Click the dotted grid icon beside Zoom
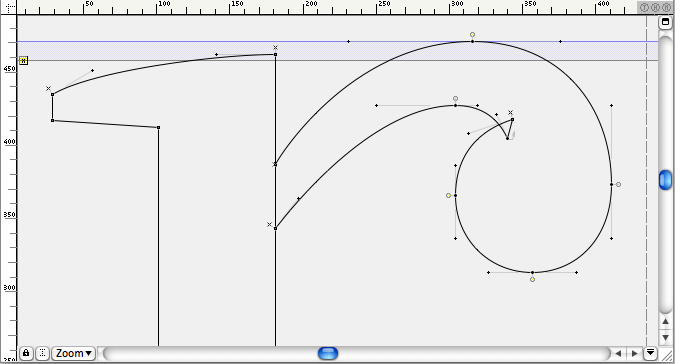 click(x=42, y=353)
